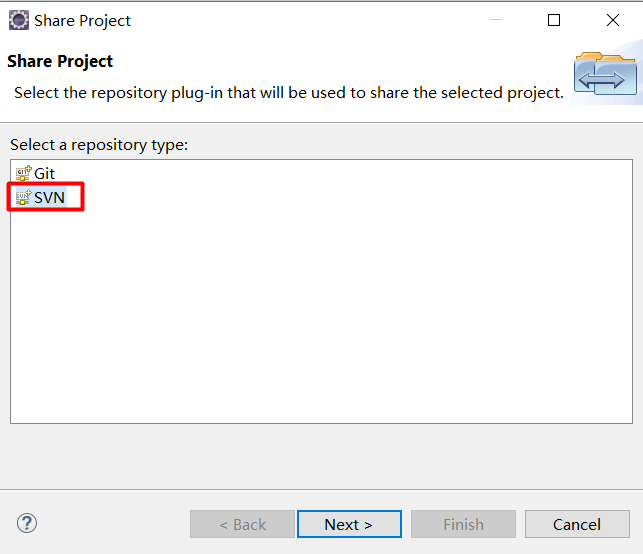The image size is (643, 554).
Task: Click the Finish button
Action: tap(463, 524)
